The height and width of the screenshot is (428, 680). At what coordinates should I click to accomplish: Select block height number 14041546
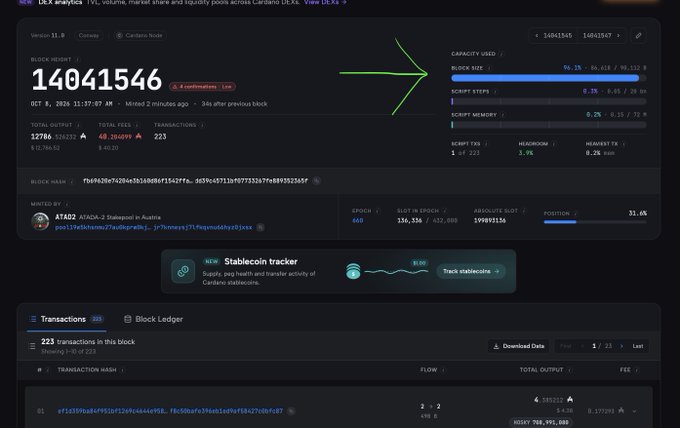[96, 80]
